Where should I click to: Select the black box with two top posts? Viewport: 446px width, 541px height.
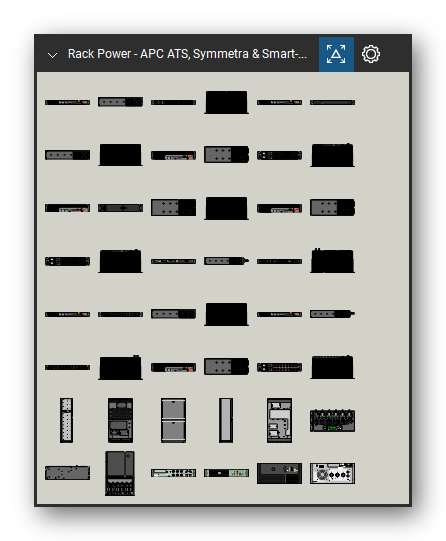pos(333,260)
